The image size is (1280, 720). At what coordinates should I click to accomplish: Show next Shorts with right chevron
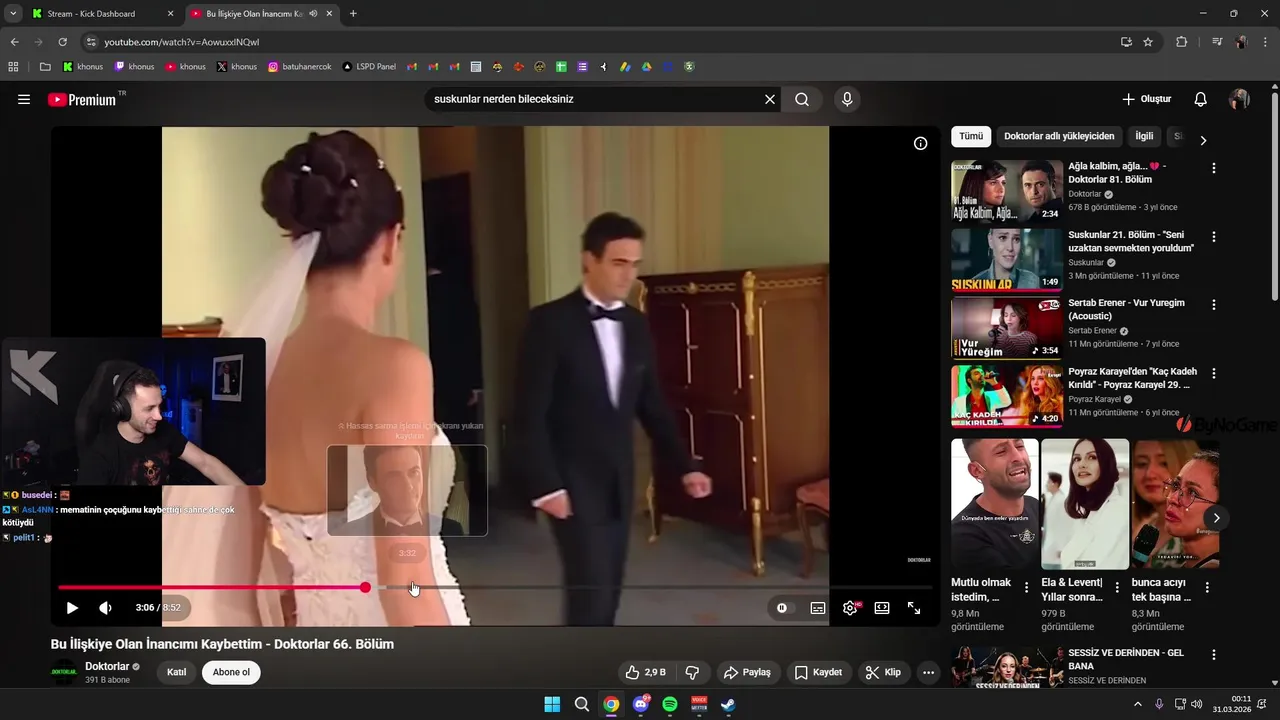tap(1216, 518)
